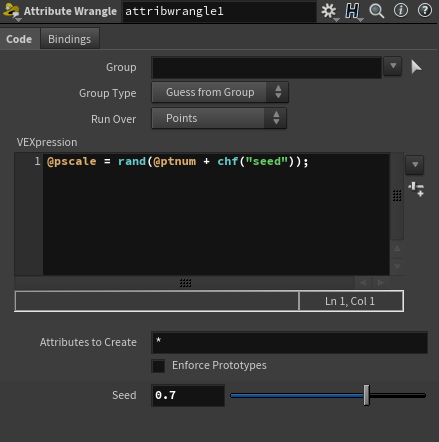Click the Seed slider handle

[366, 395]
